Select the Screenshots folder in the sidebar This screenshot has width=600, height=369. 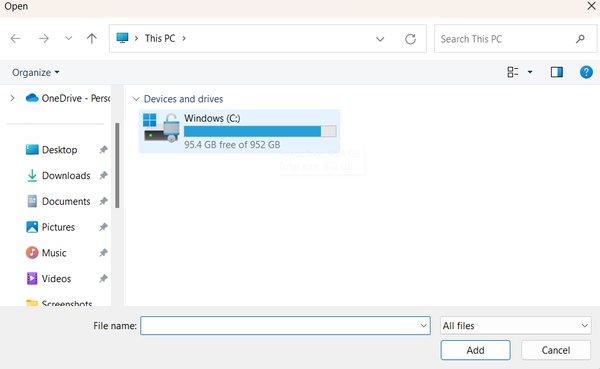[67, 303]
